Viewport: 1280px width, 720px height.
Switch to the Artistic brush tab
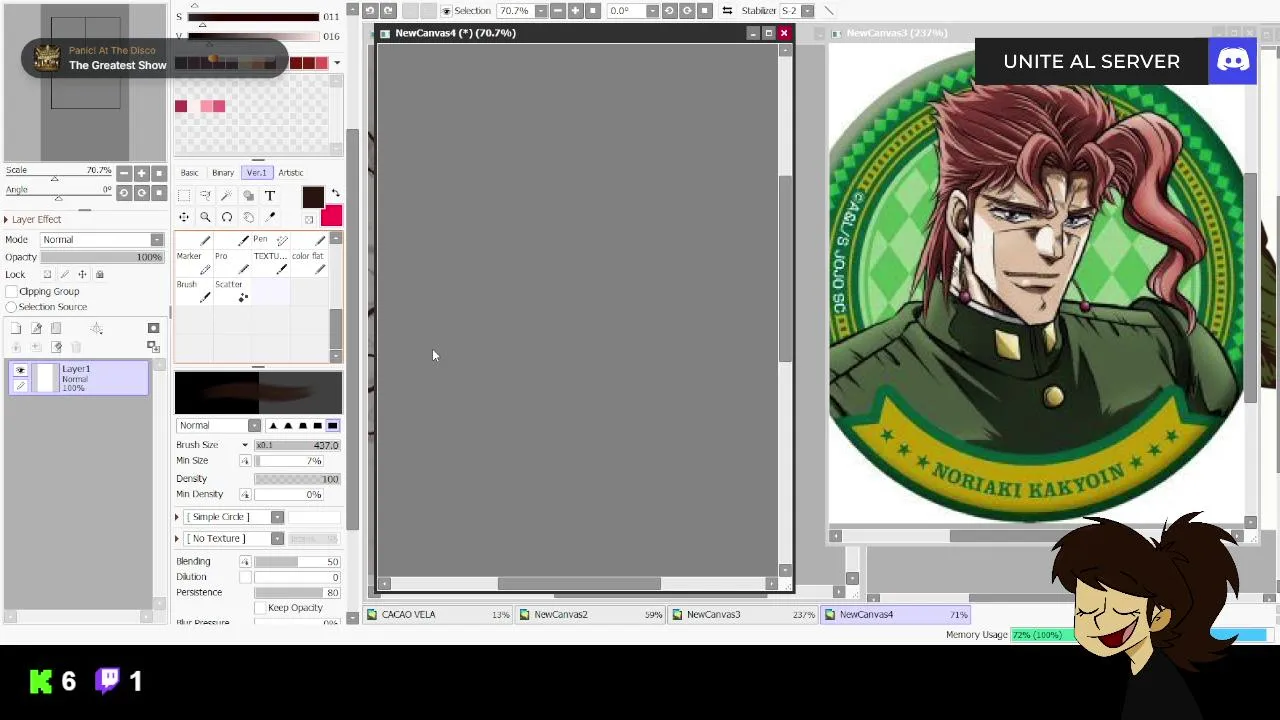click(x=291, y=172)
